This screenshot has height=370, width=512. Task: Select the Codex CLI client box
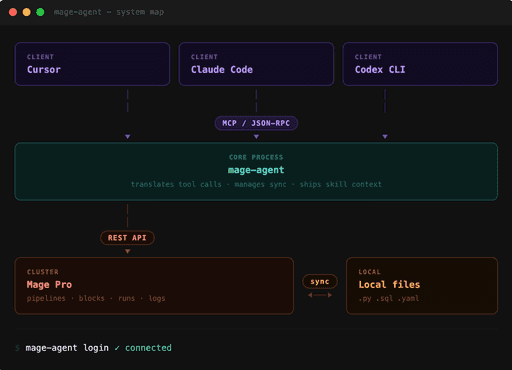coord(420,64)
